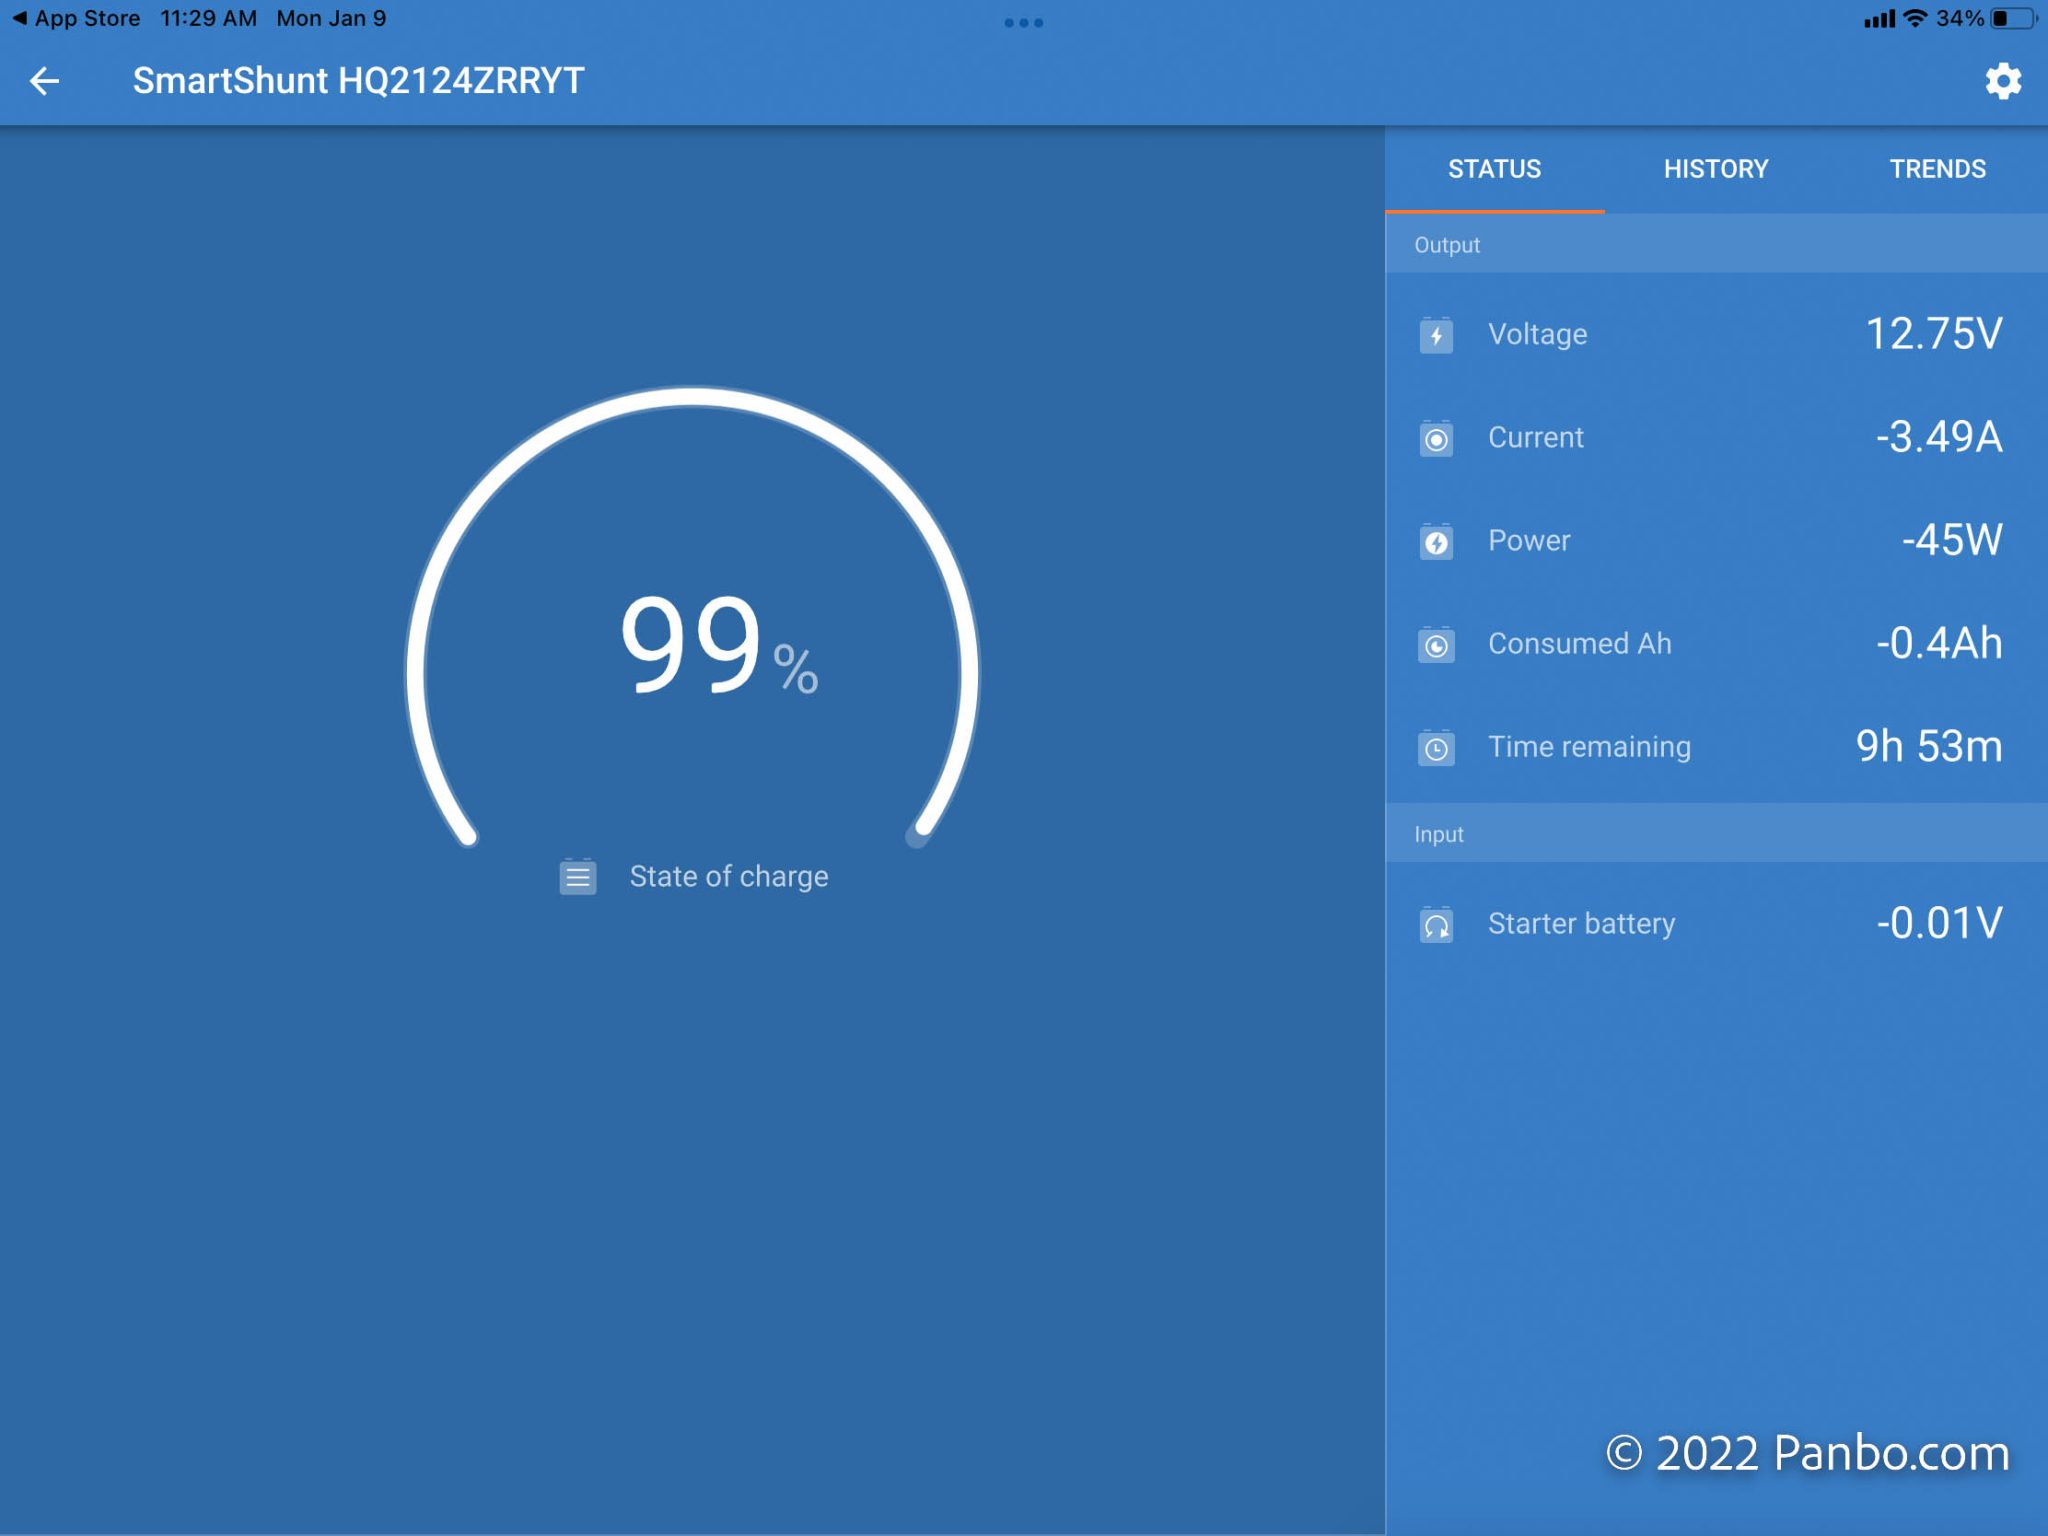Open the device settings gear
Viewport: 2048px width, 1536px height.
pyautogui.click(x=2003, y=81)
